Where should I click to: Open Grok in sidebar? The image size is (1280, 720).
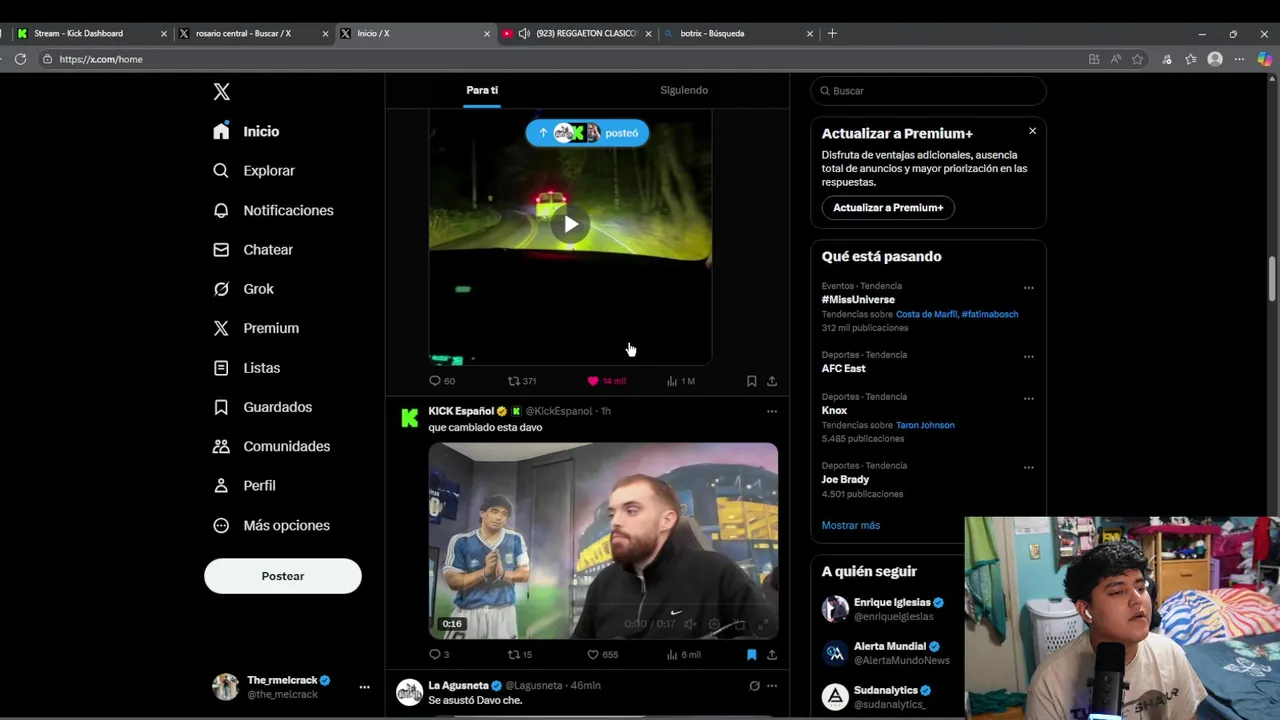pyautogui.click(x=243, y=289)
